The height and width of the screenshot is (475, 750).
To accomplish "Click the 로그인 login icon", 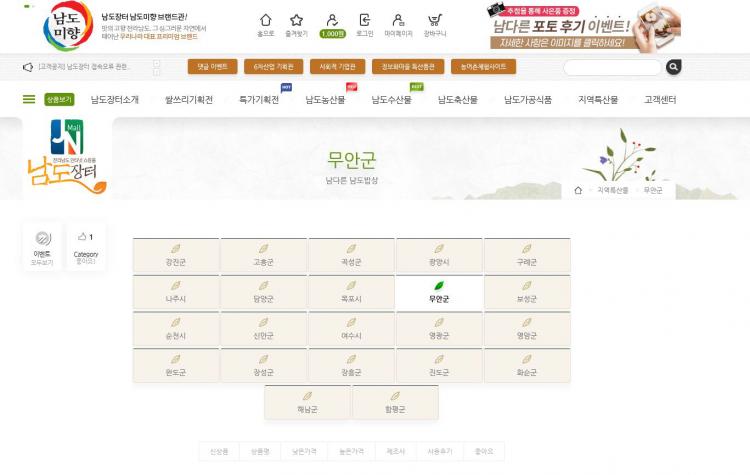I will pos(365,22).
